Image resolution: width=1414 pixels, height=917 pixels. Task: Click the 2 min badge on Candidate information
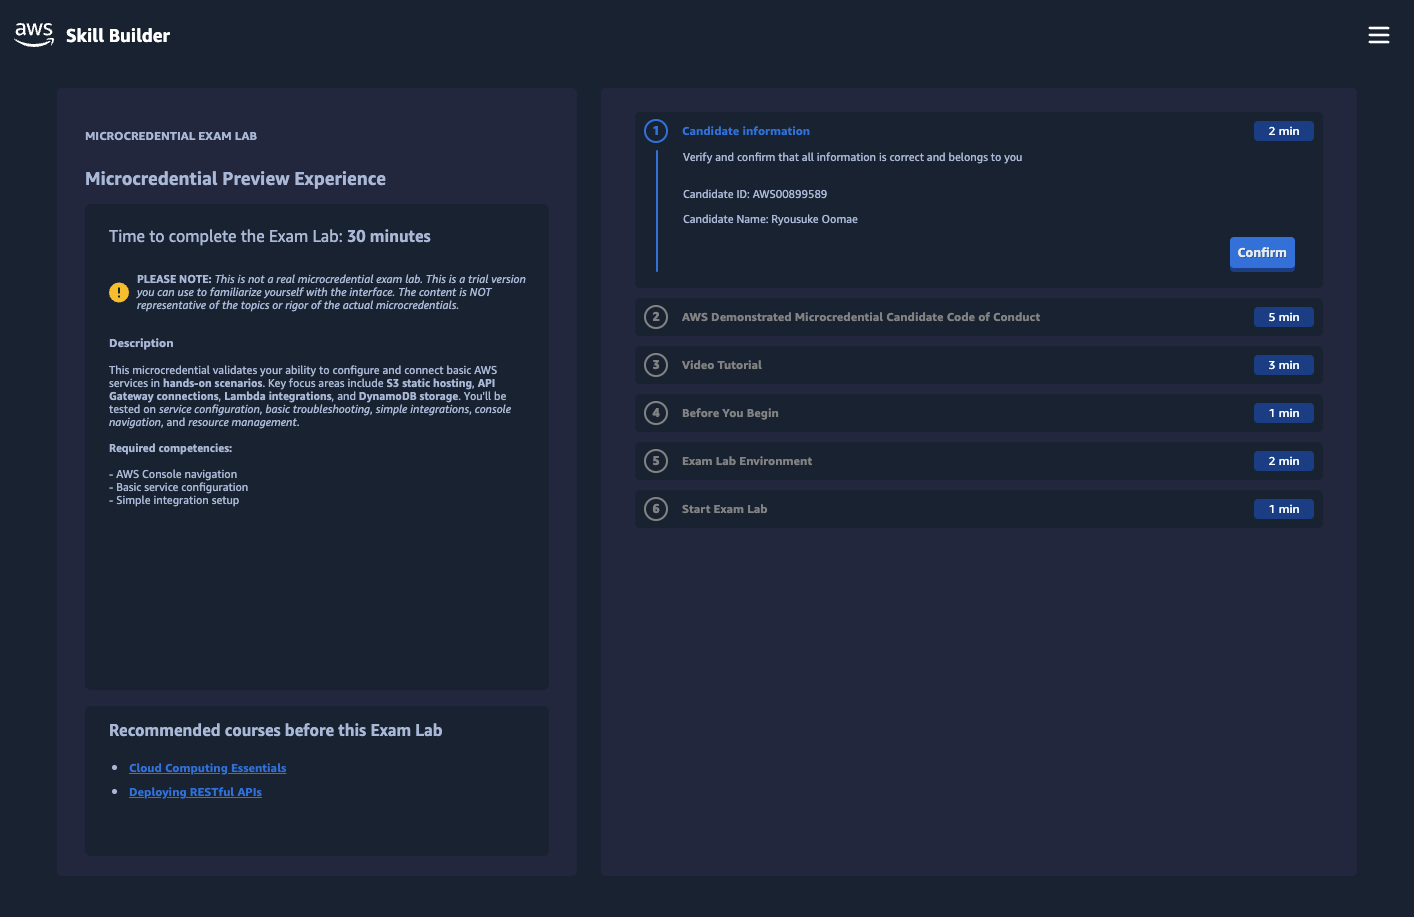[x=1283, y=131]
